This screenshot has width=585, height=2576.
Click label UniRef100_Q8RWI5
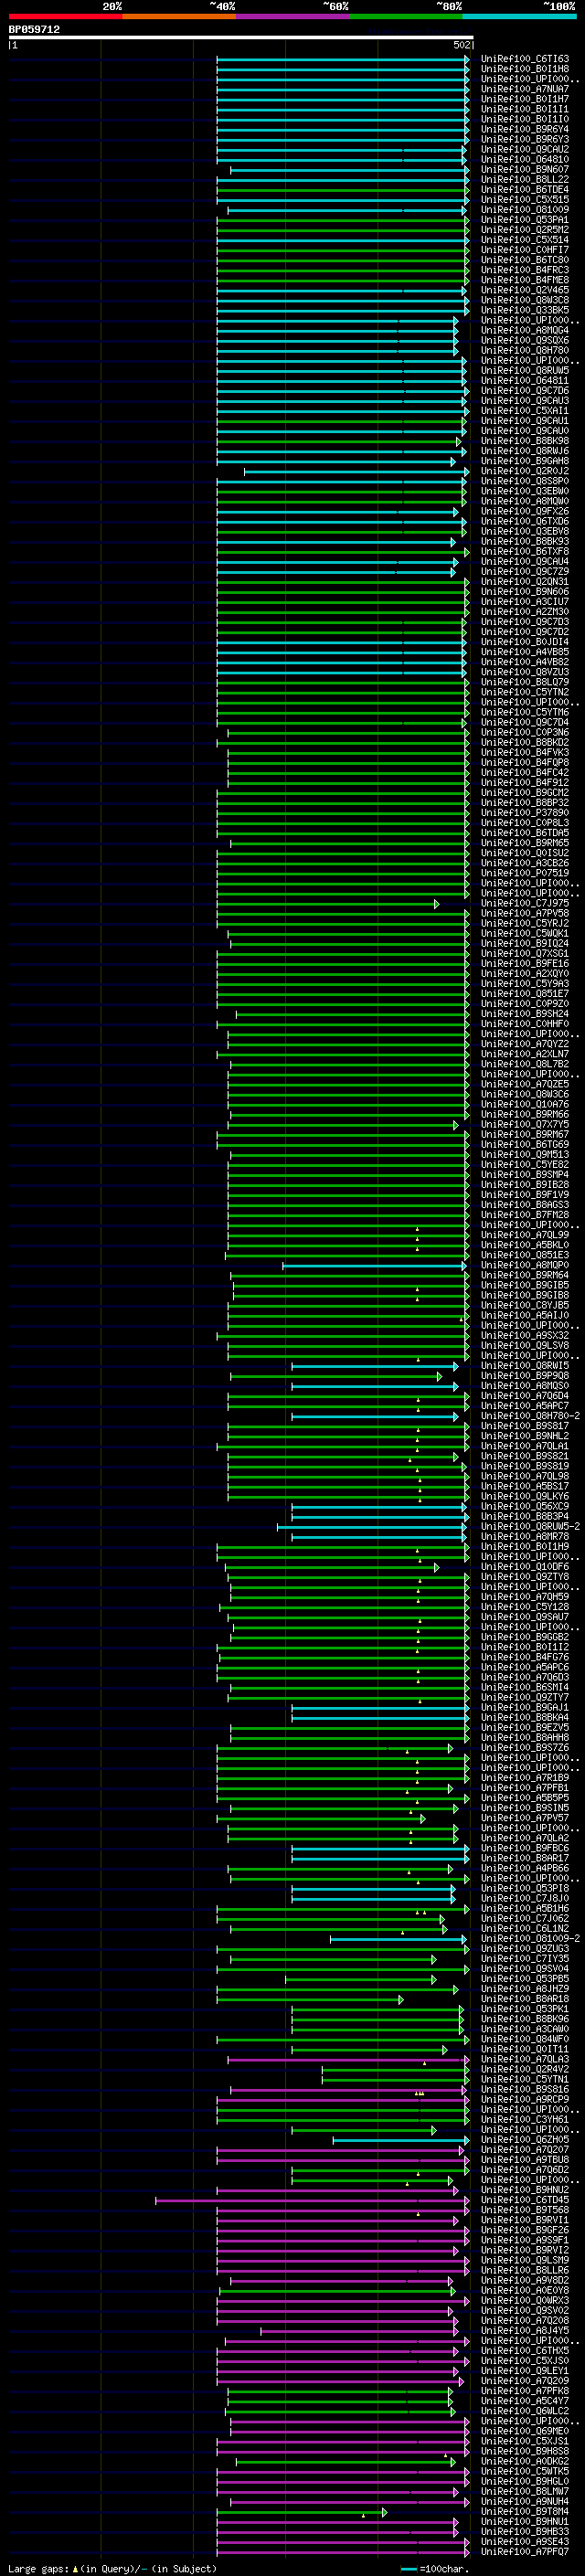(x=524, y=1365)
